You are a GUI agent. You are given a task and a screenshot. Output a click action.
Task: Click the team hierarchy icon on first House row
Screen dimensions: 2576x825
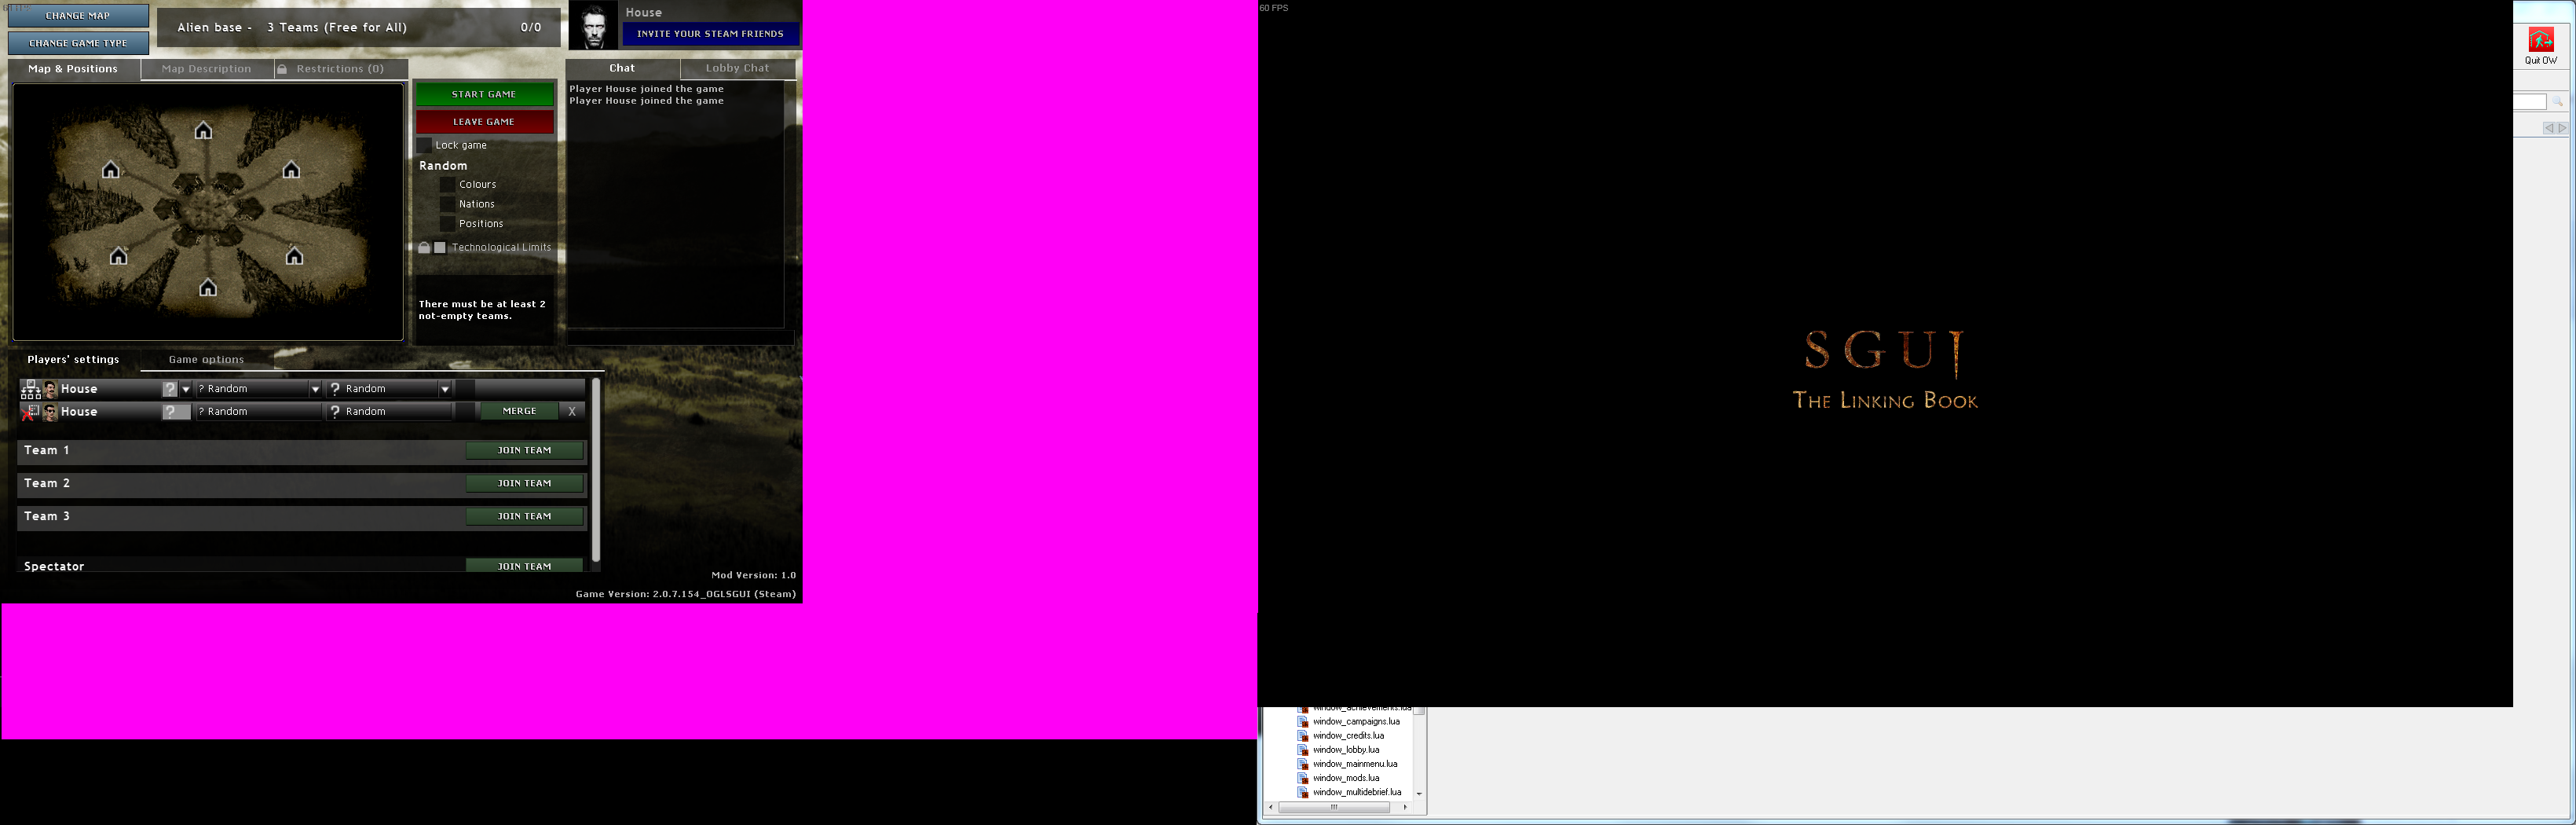(x=31, y=389)
